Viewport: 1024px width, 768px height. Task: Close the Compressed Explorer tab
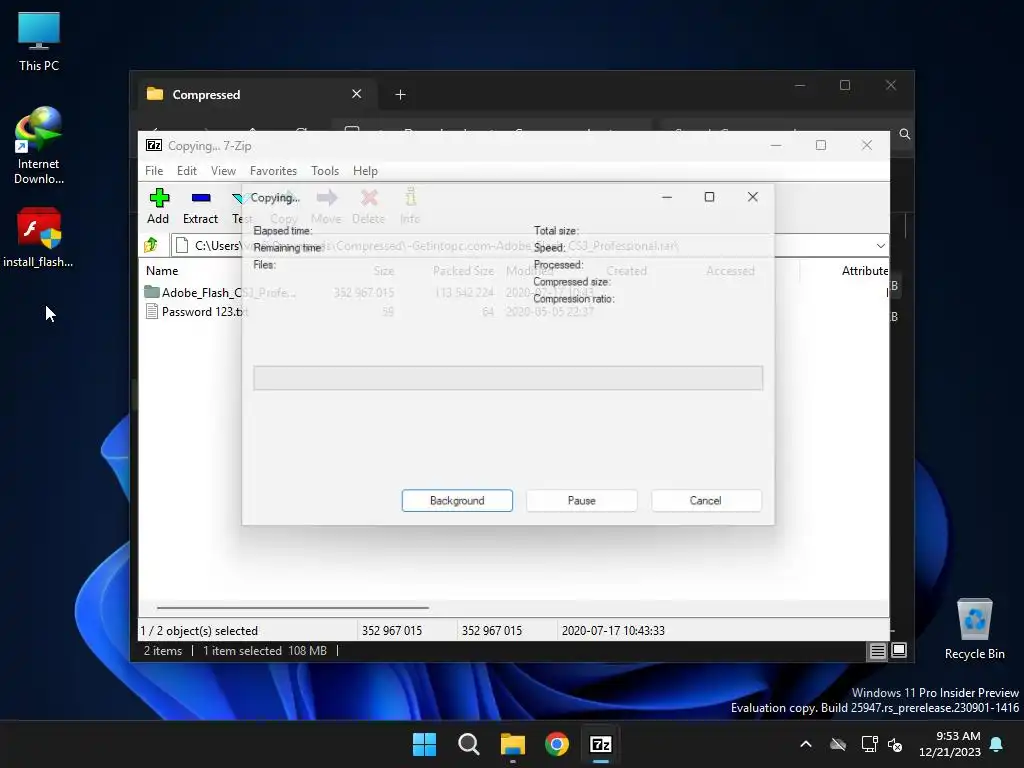pos(357,94)
